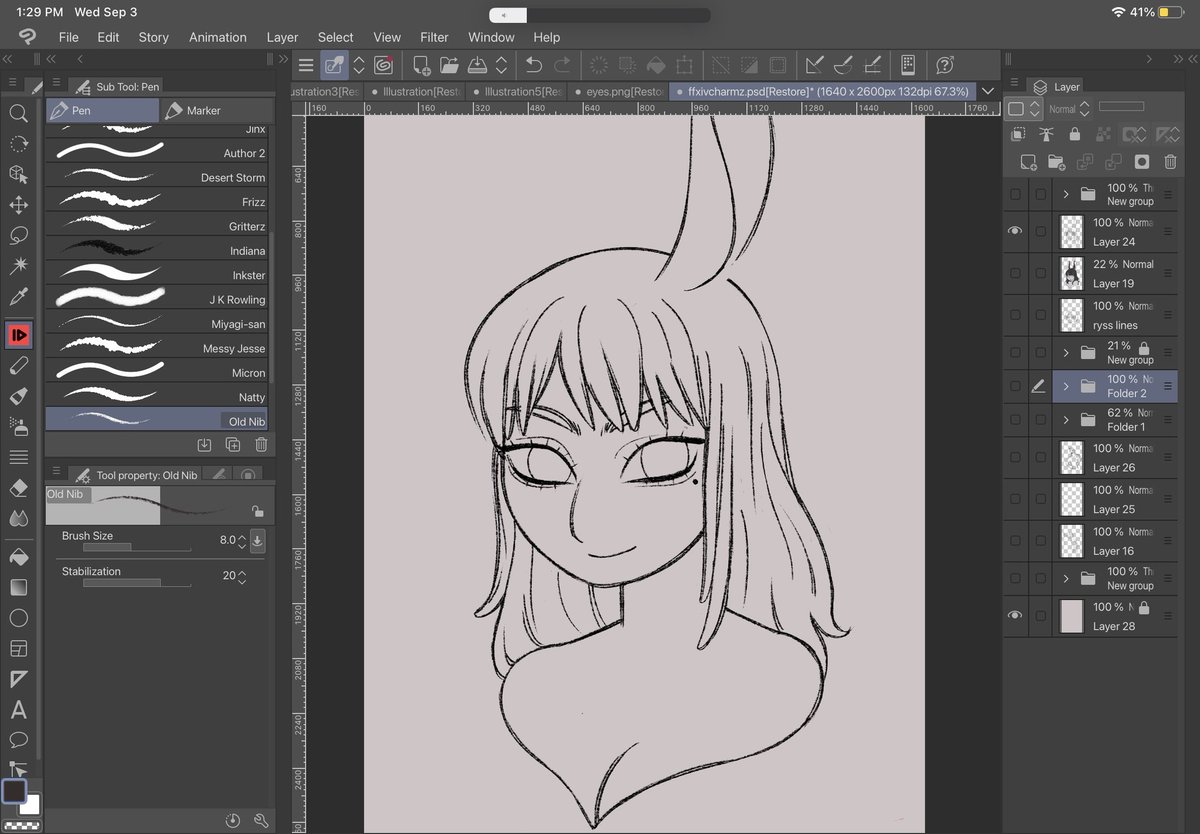Show Layer 26 visibility box
This screenshot has height=834, width=1200.
click(x=1015, y=457)
